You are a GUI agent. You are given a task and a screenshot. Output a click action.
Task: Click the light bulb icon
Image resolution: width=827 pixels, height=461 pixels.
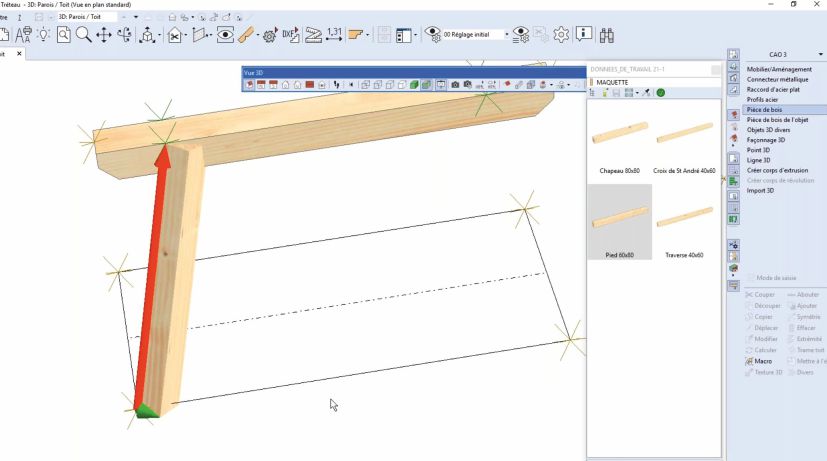[44, 35]
